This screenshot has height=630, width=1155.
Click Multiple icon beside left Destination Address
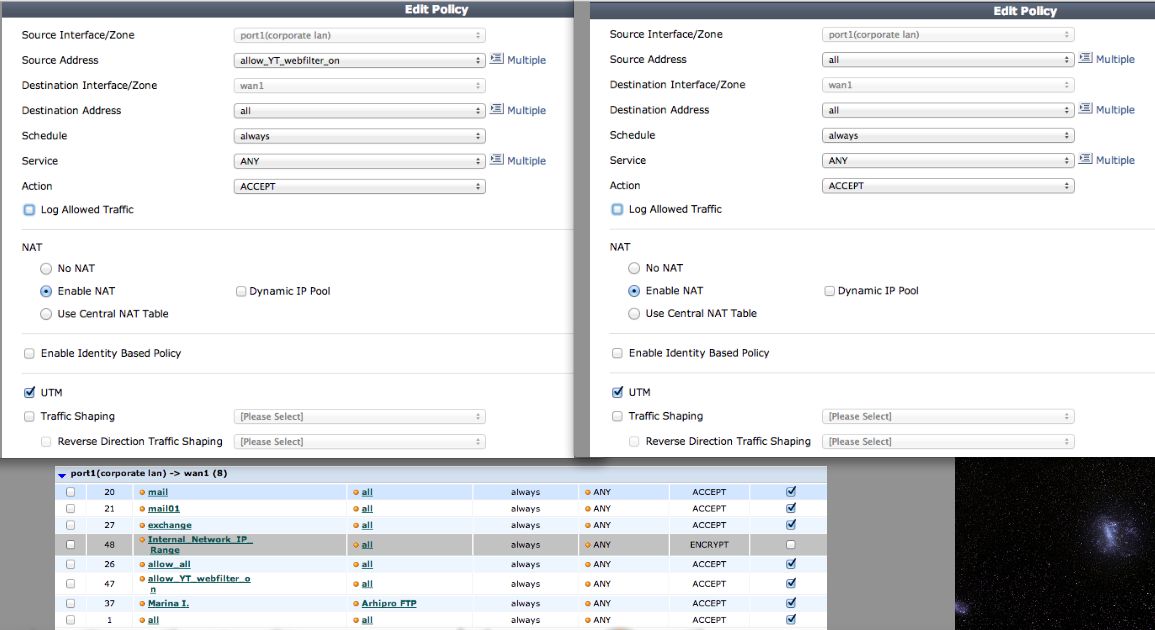tap(497, 109)
